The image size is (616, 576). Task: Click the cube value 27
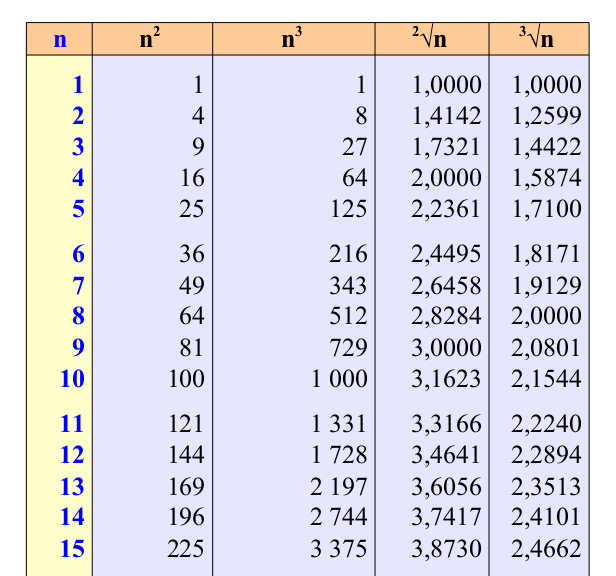355,147
